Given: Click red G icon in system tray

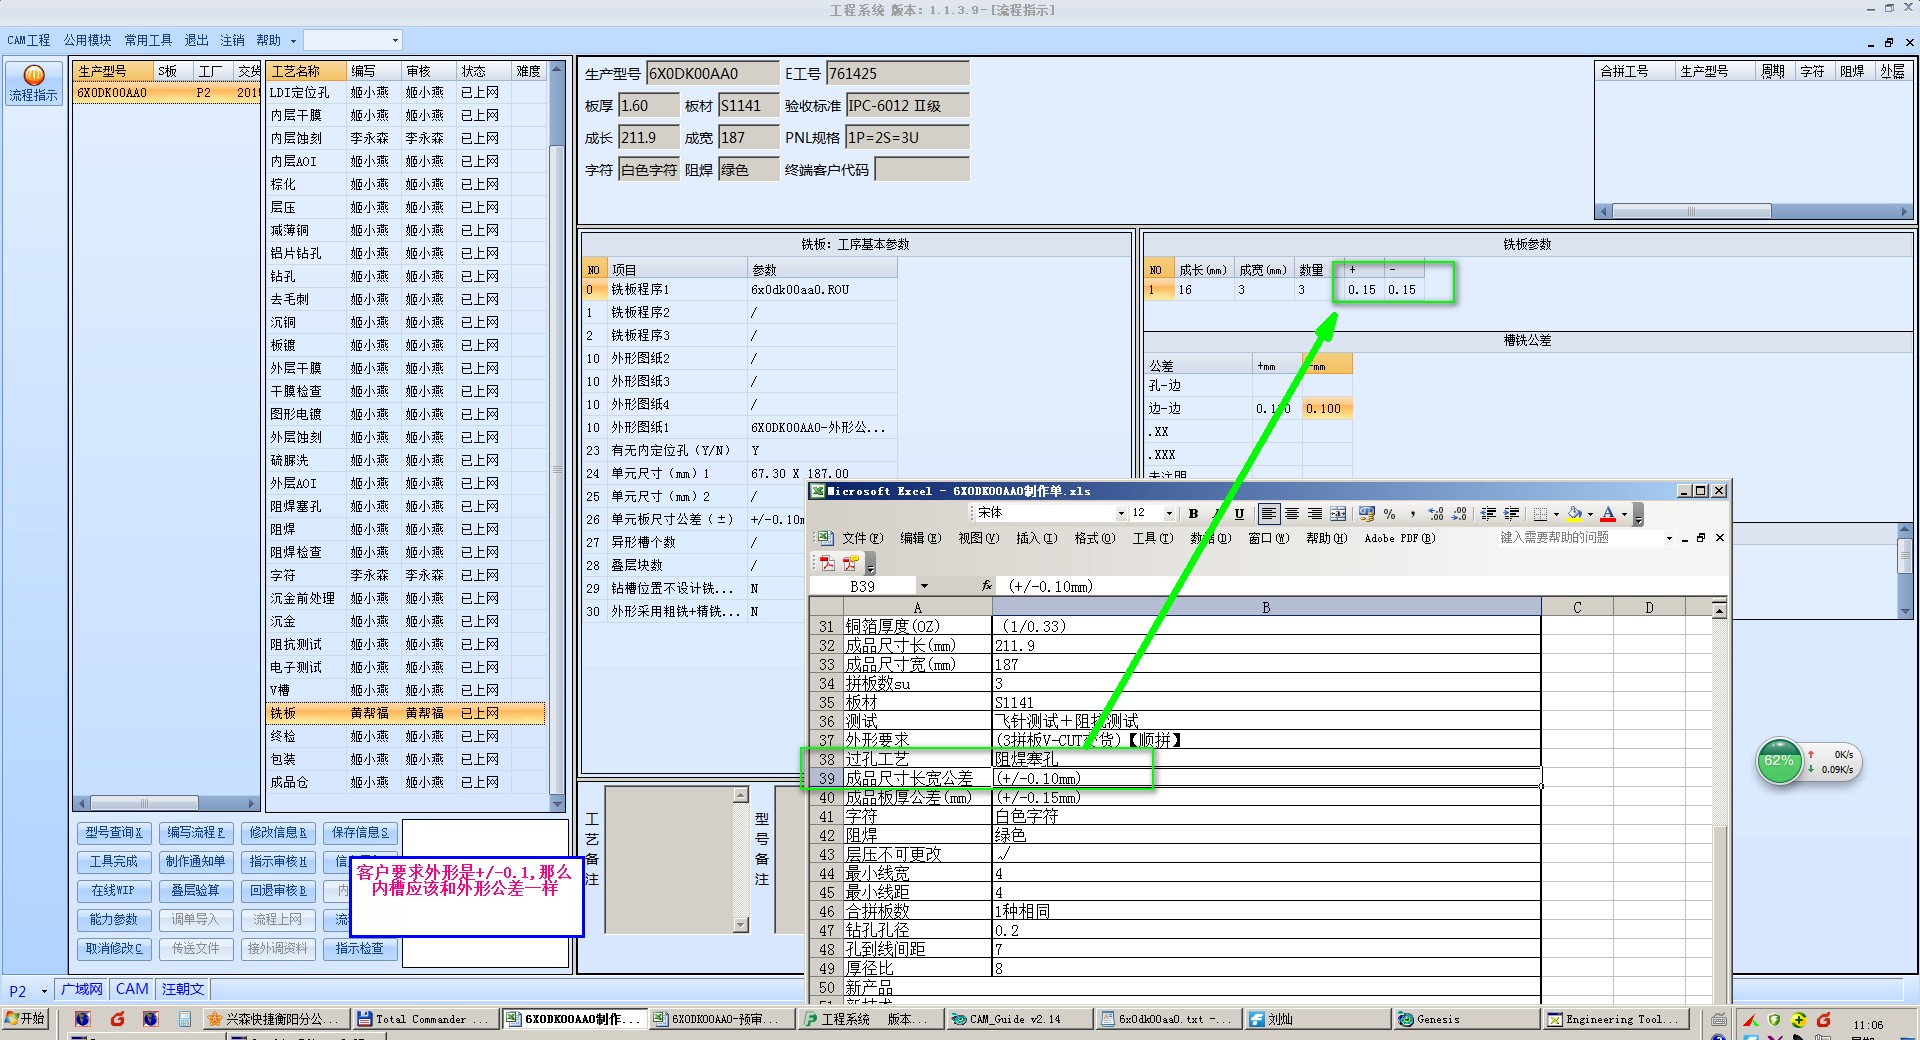Looking at the screenshot, I should point(1823,1020).
